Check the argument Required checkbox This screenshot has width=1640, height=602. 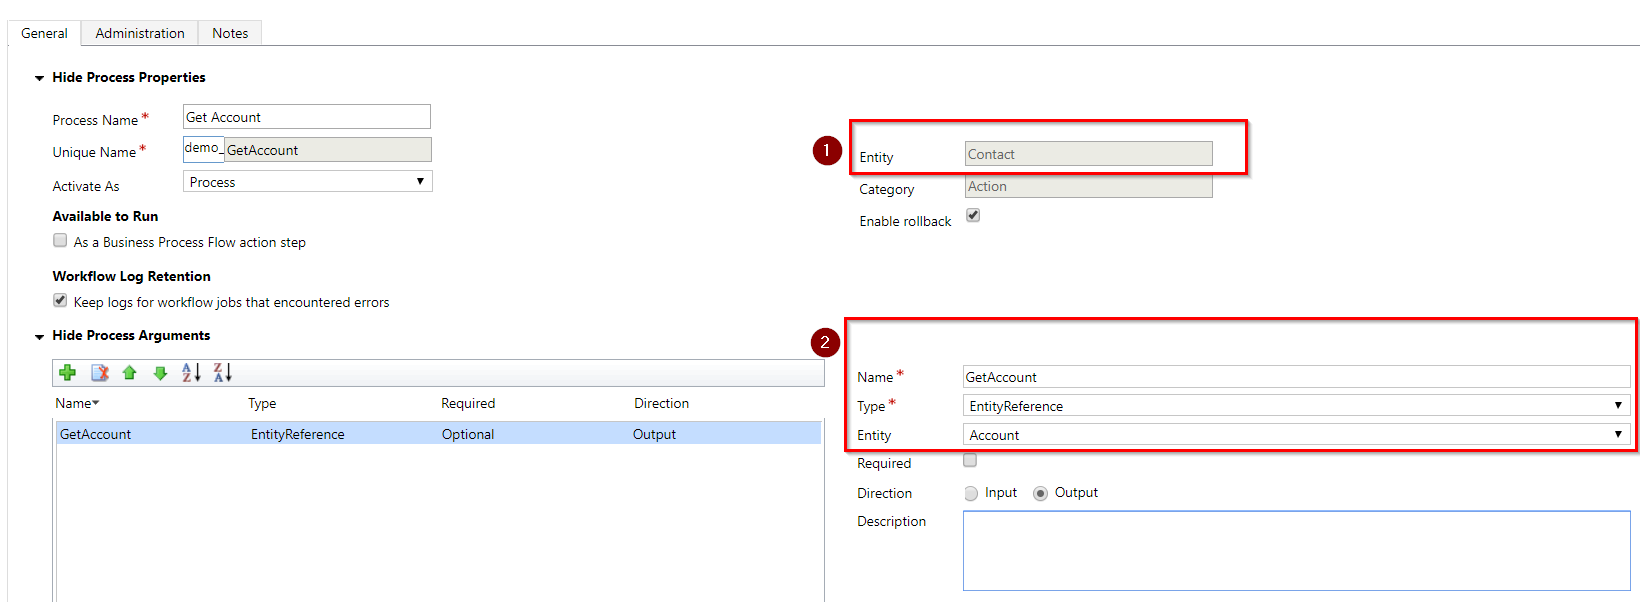pyautogui.click(x=970, y=461)
